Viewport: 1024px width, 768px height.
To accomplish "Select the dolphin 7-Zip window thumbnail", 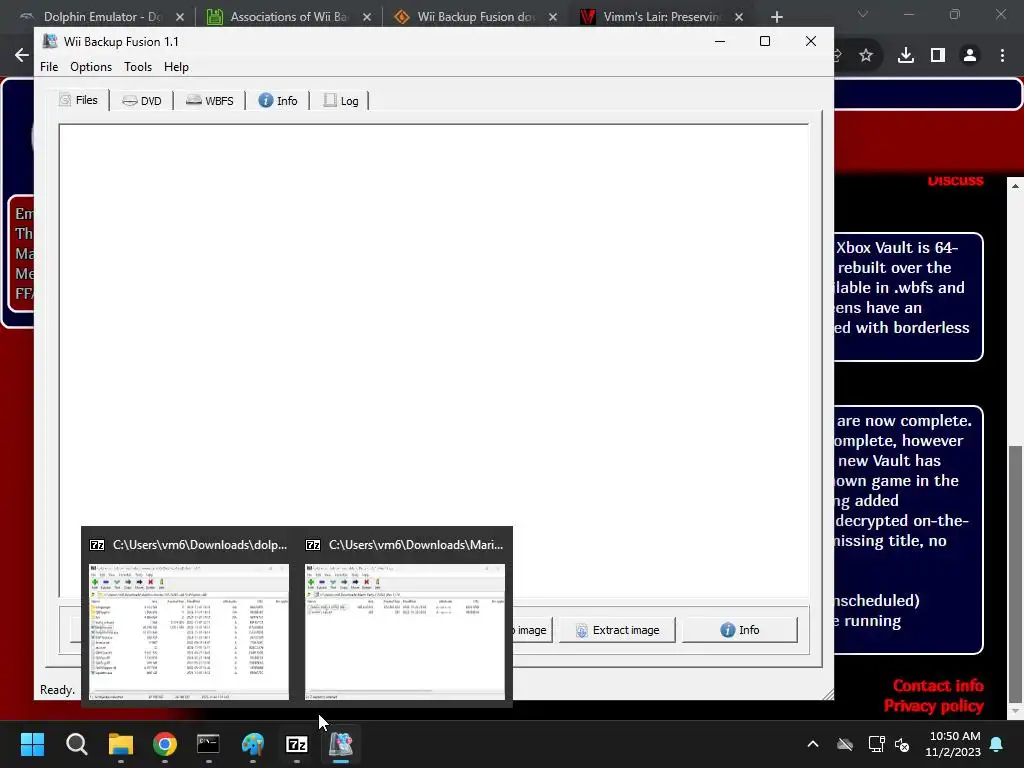I will point(189,632).
